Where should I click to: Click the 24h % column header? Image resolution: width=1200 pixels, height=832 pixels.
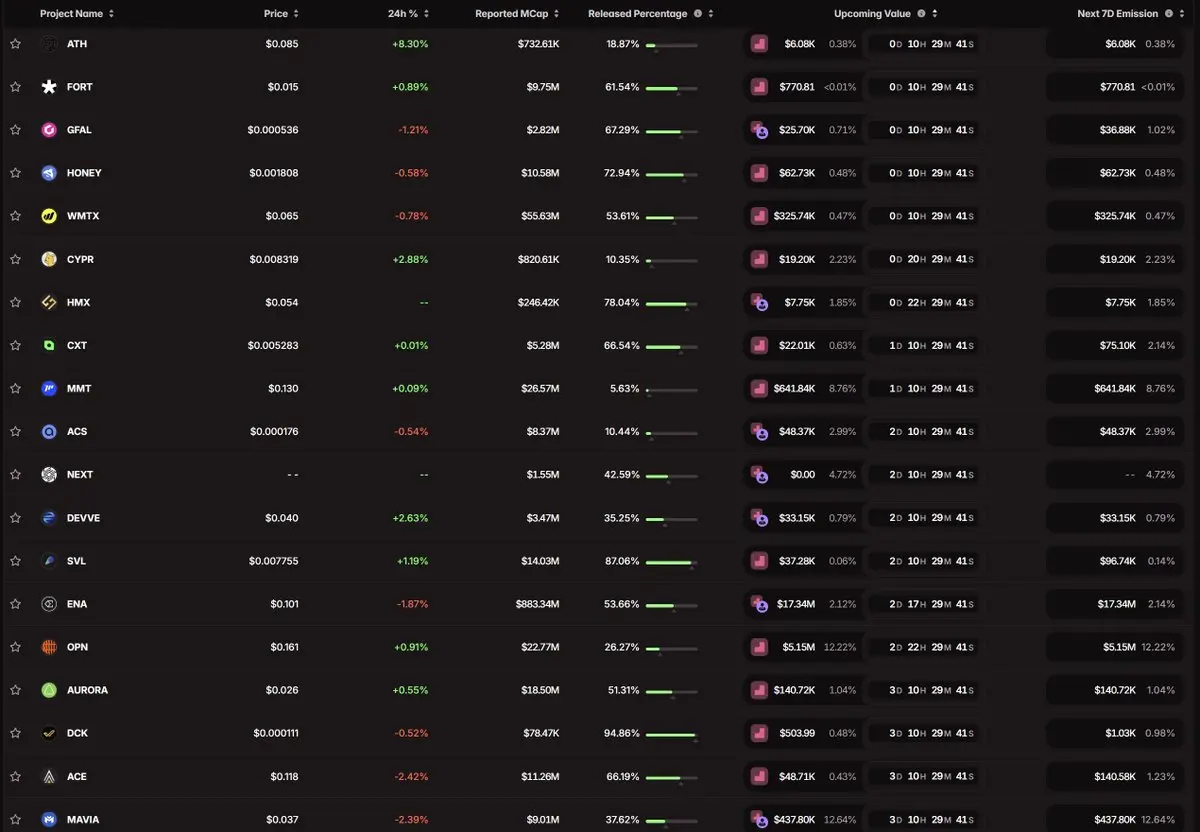pyautogui.click(x=403, y=14)
